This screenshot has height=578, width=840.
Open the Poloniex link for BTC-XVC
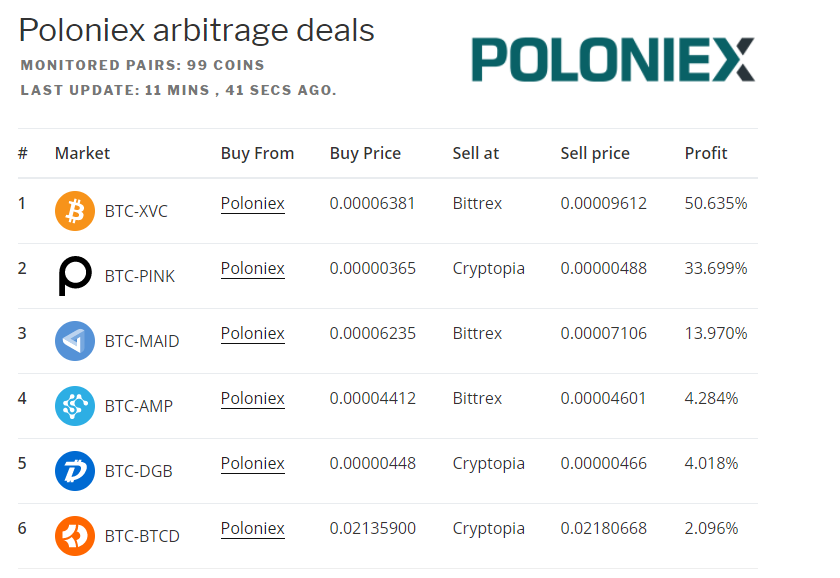click(252, 204)
